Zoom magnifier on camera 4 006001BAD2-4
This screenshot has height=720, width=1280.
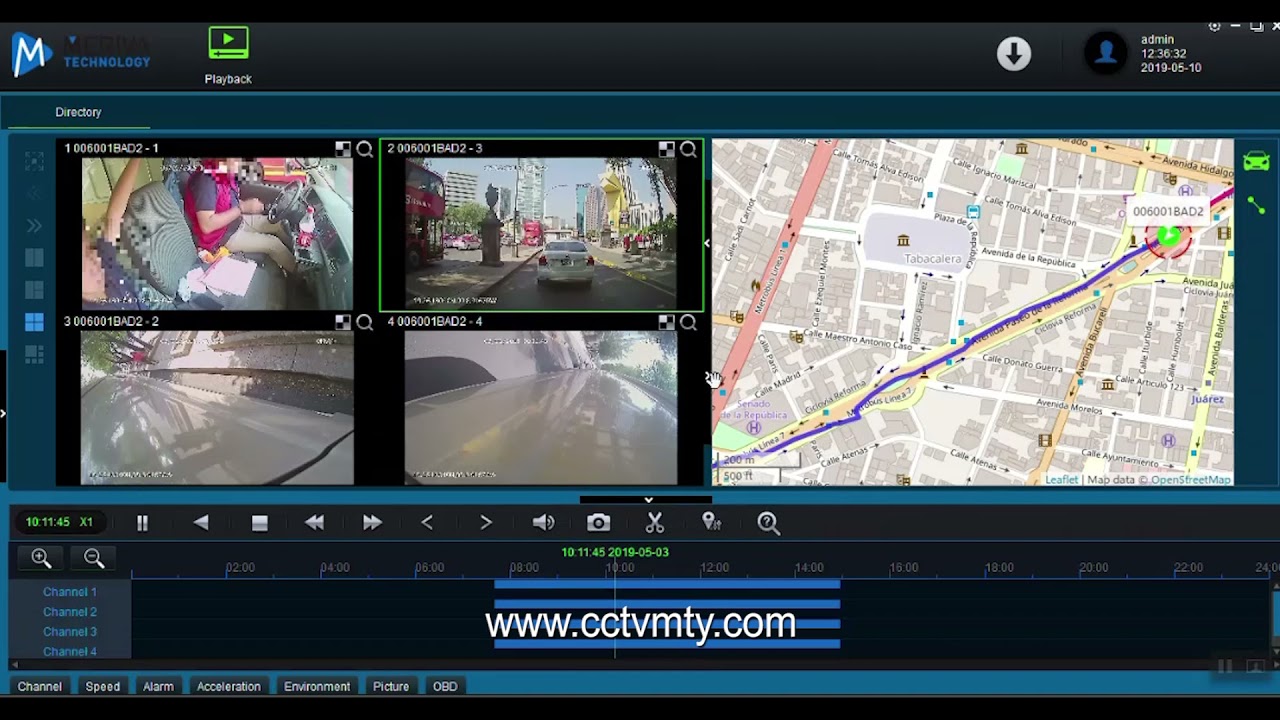tap(688, 322)
